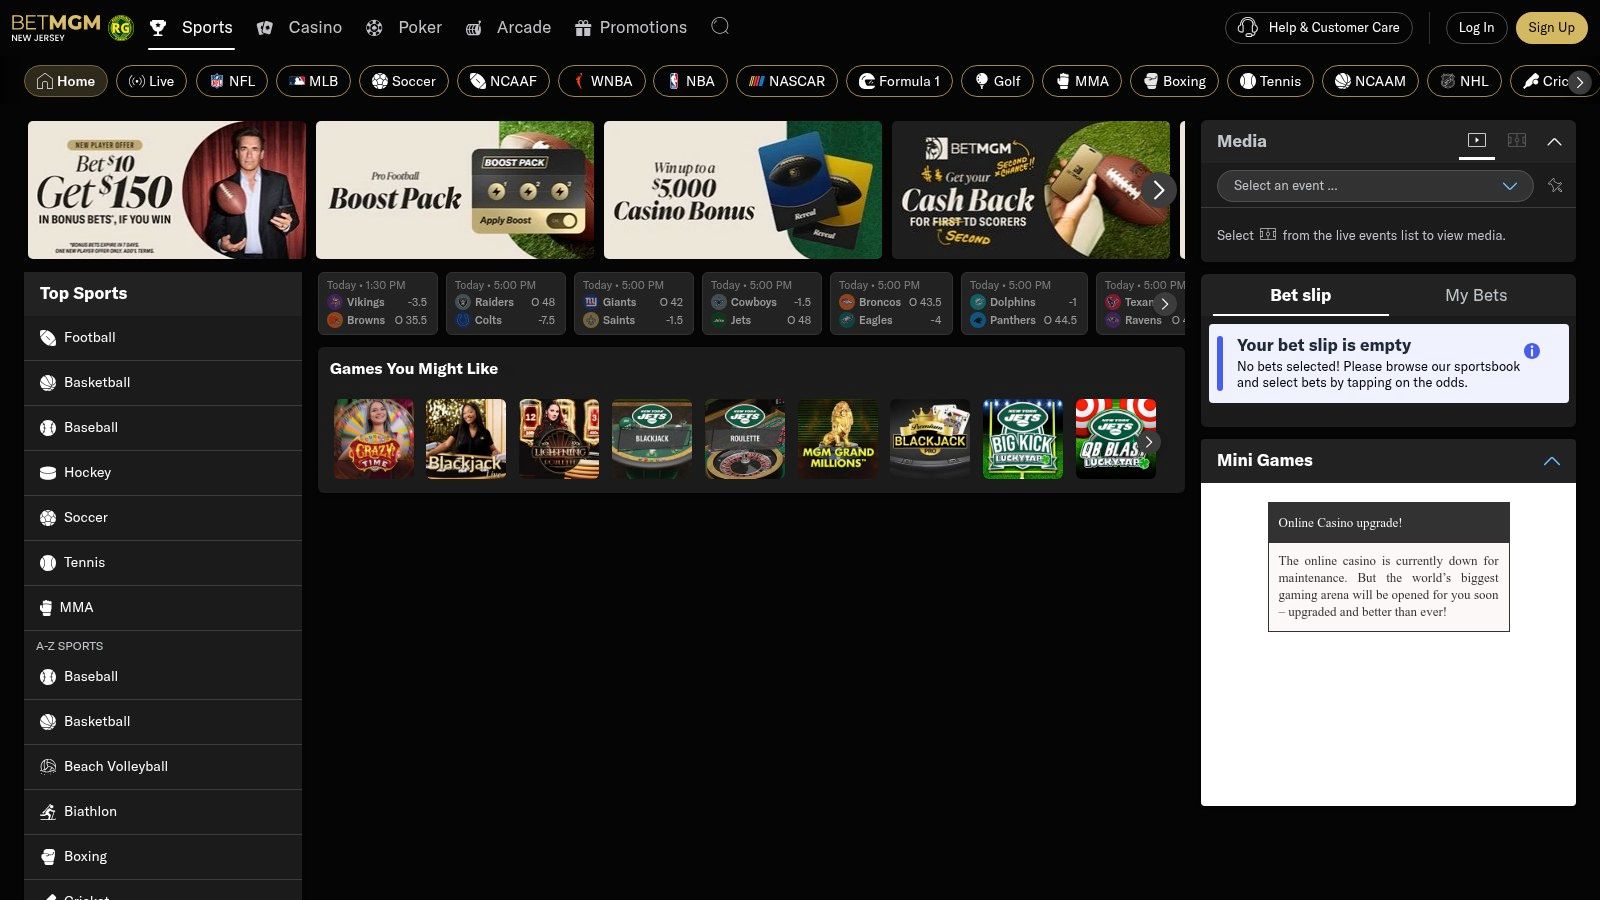The width and height of the screenshot is (1600, 900).
Task: Open the Select an event dropdown
Action: [1374, 186]
